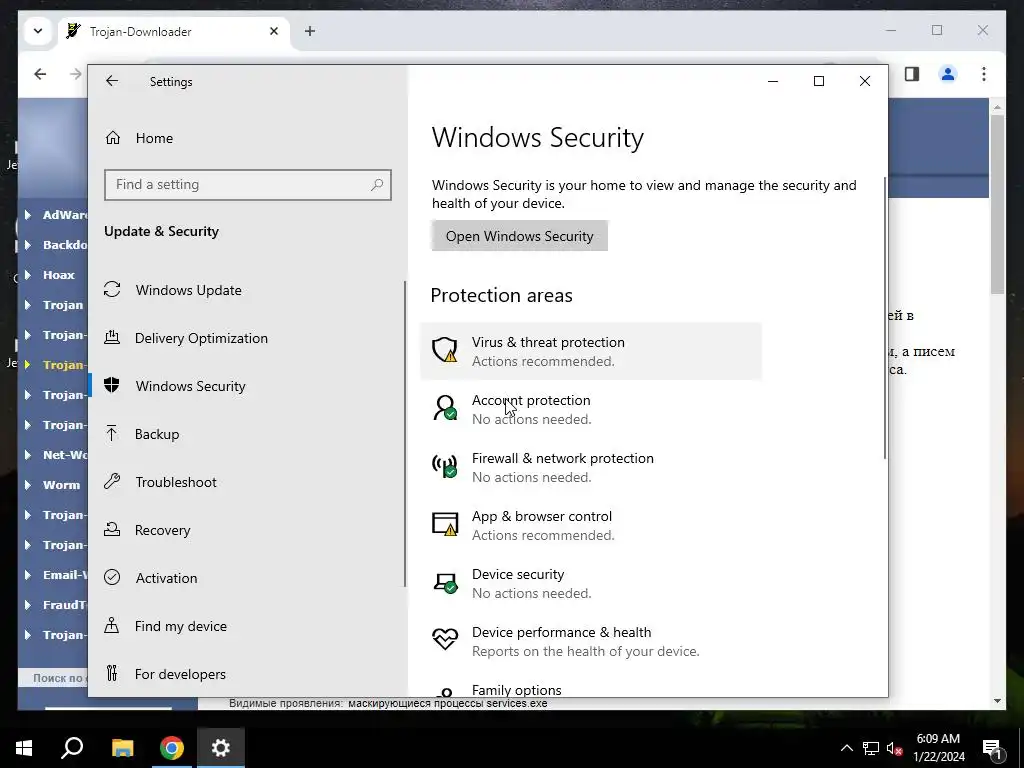
Task: Click the Troubleshoot wrench icon
Action: coord(112,482)
